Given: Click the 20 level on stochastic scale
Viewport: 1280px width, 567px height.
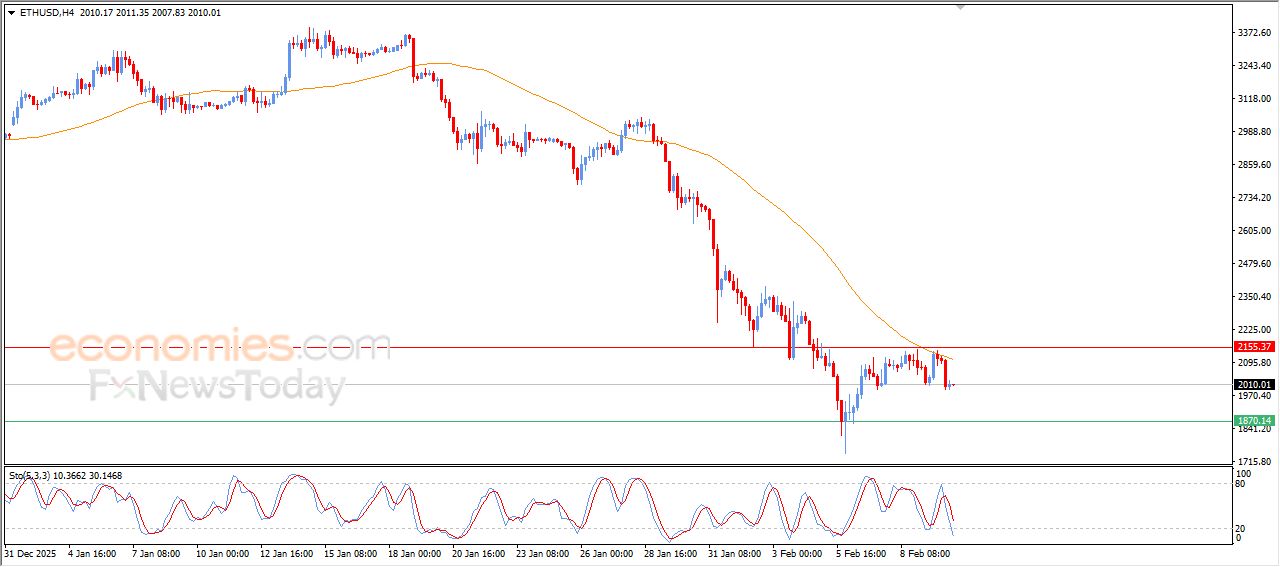Looking at the screenshot, I should coord(1242,528).
